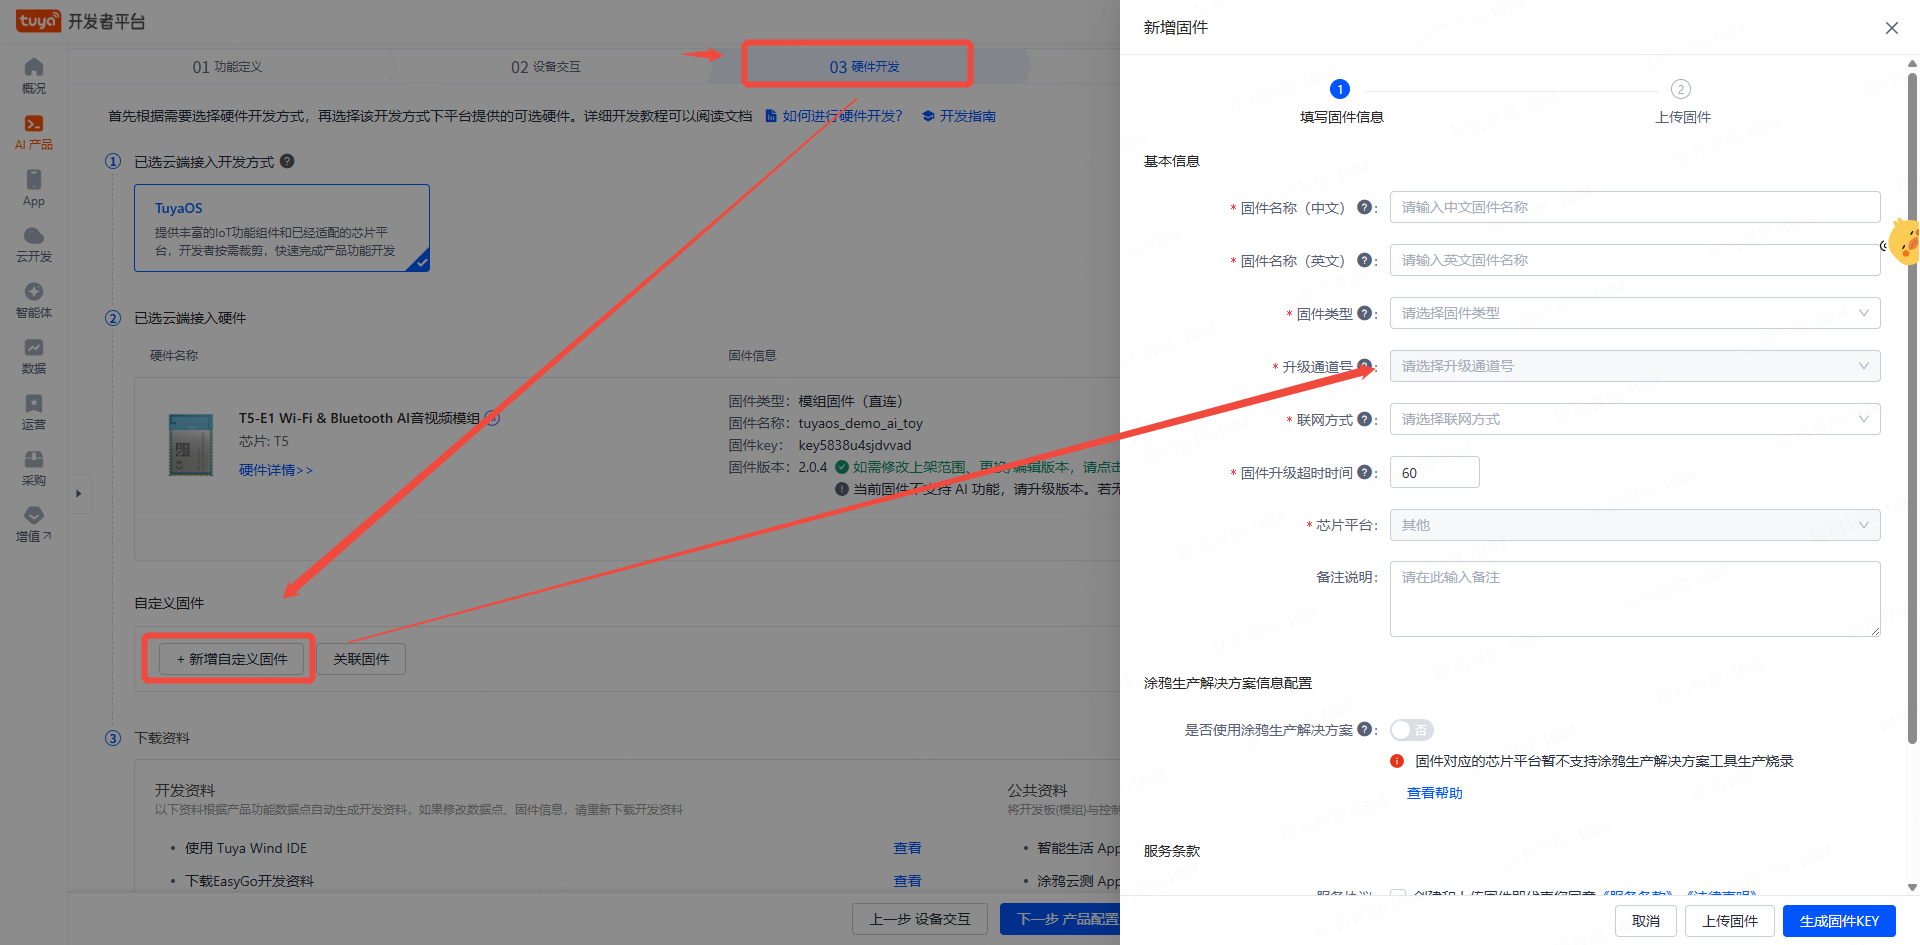Click the floating mascot assistant icon
1920x945 pixels.
point(1904,242)
